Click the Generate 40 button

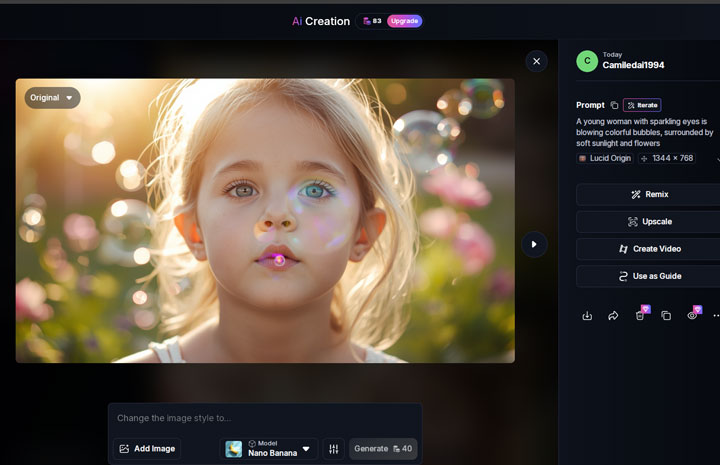pyautogui.click(x=383, y=449)
